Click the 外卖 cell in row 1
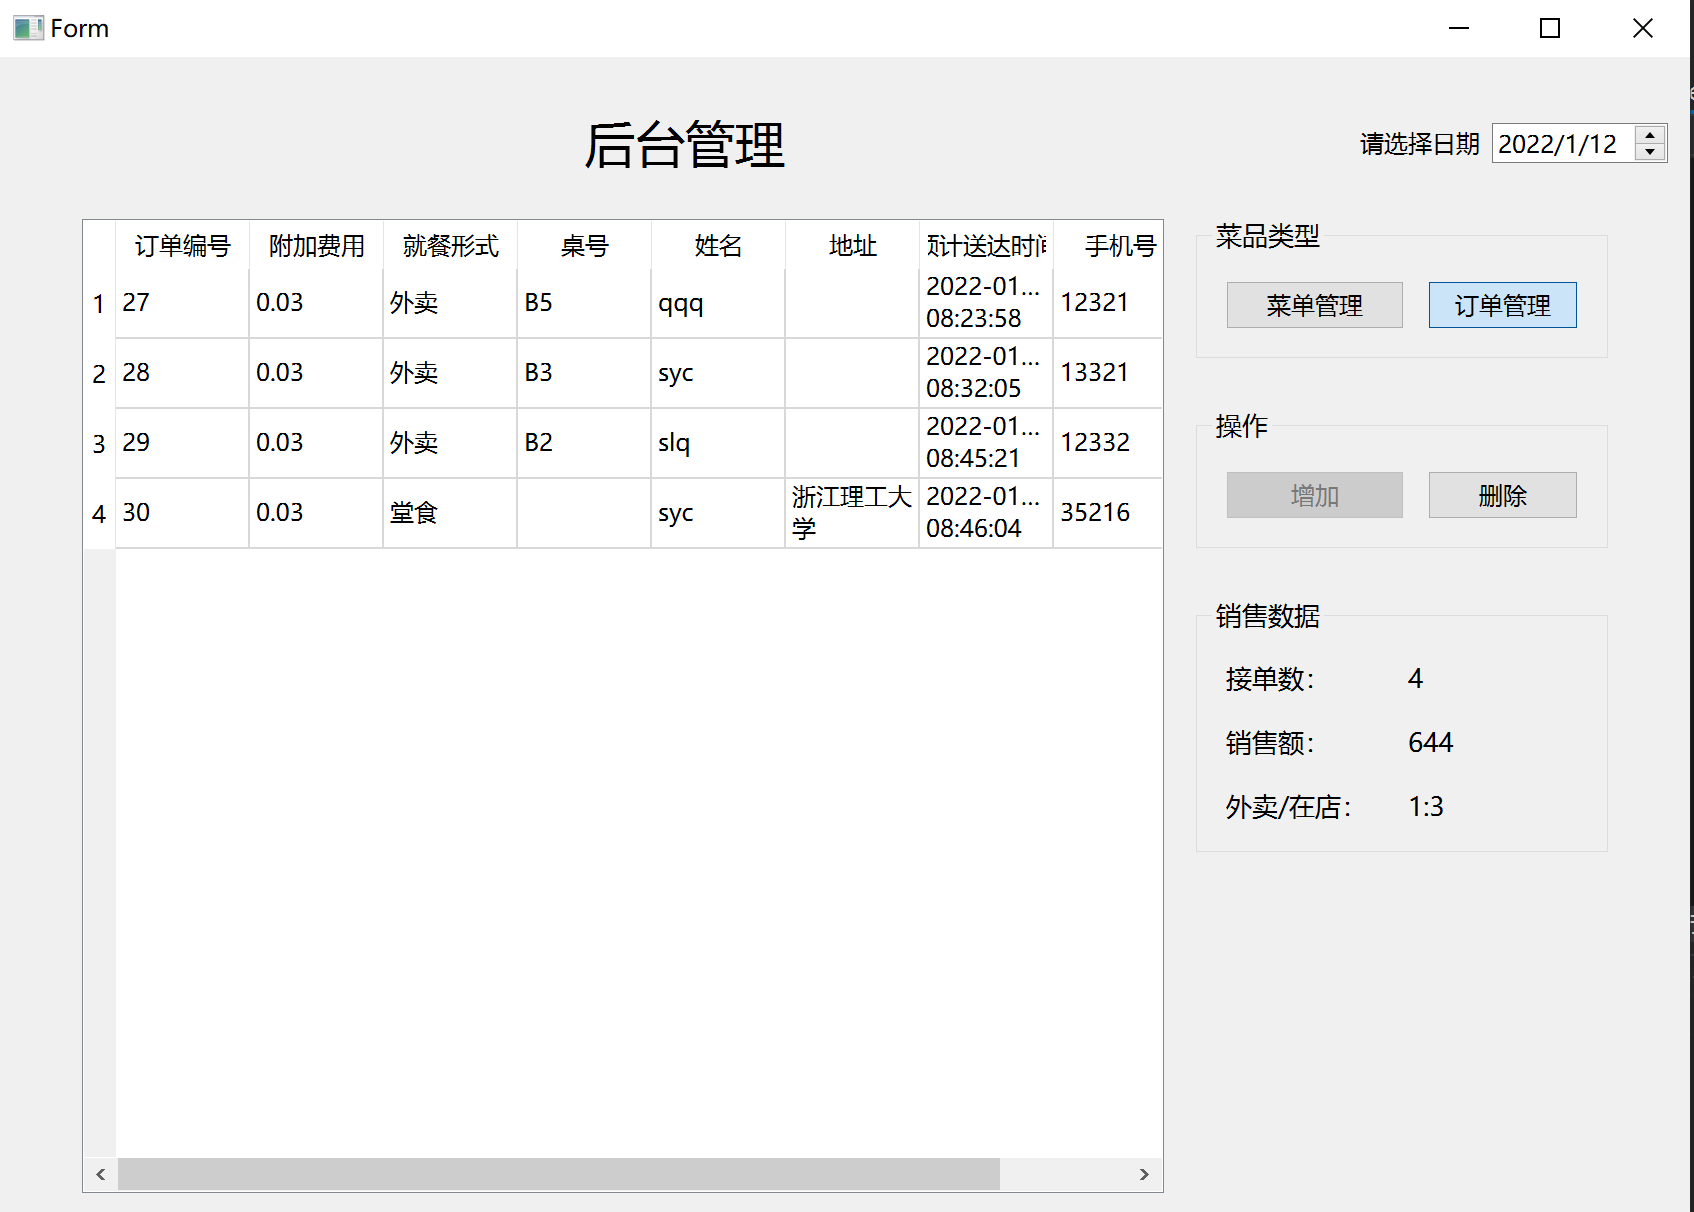This screenshot has width=1694, height=1212. [450, 303]
